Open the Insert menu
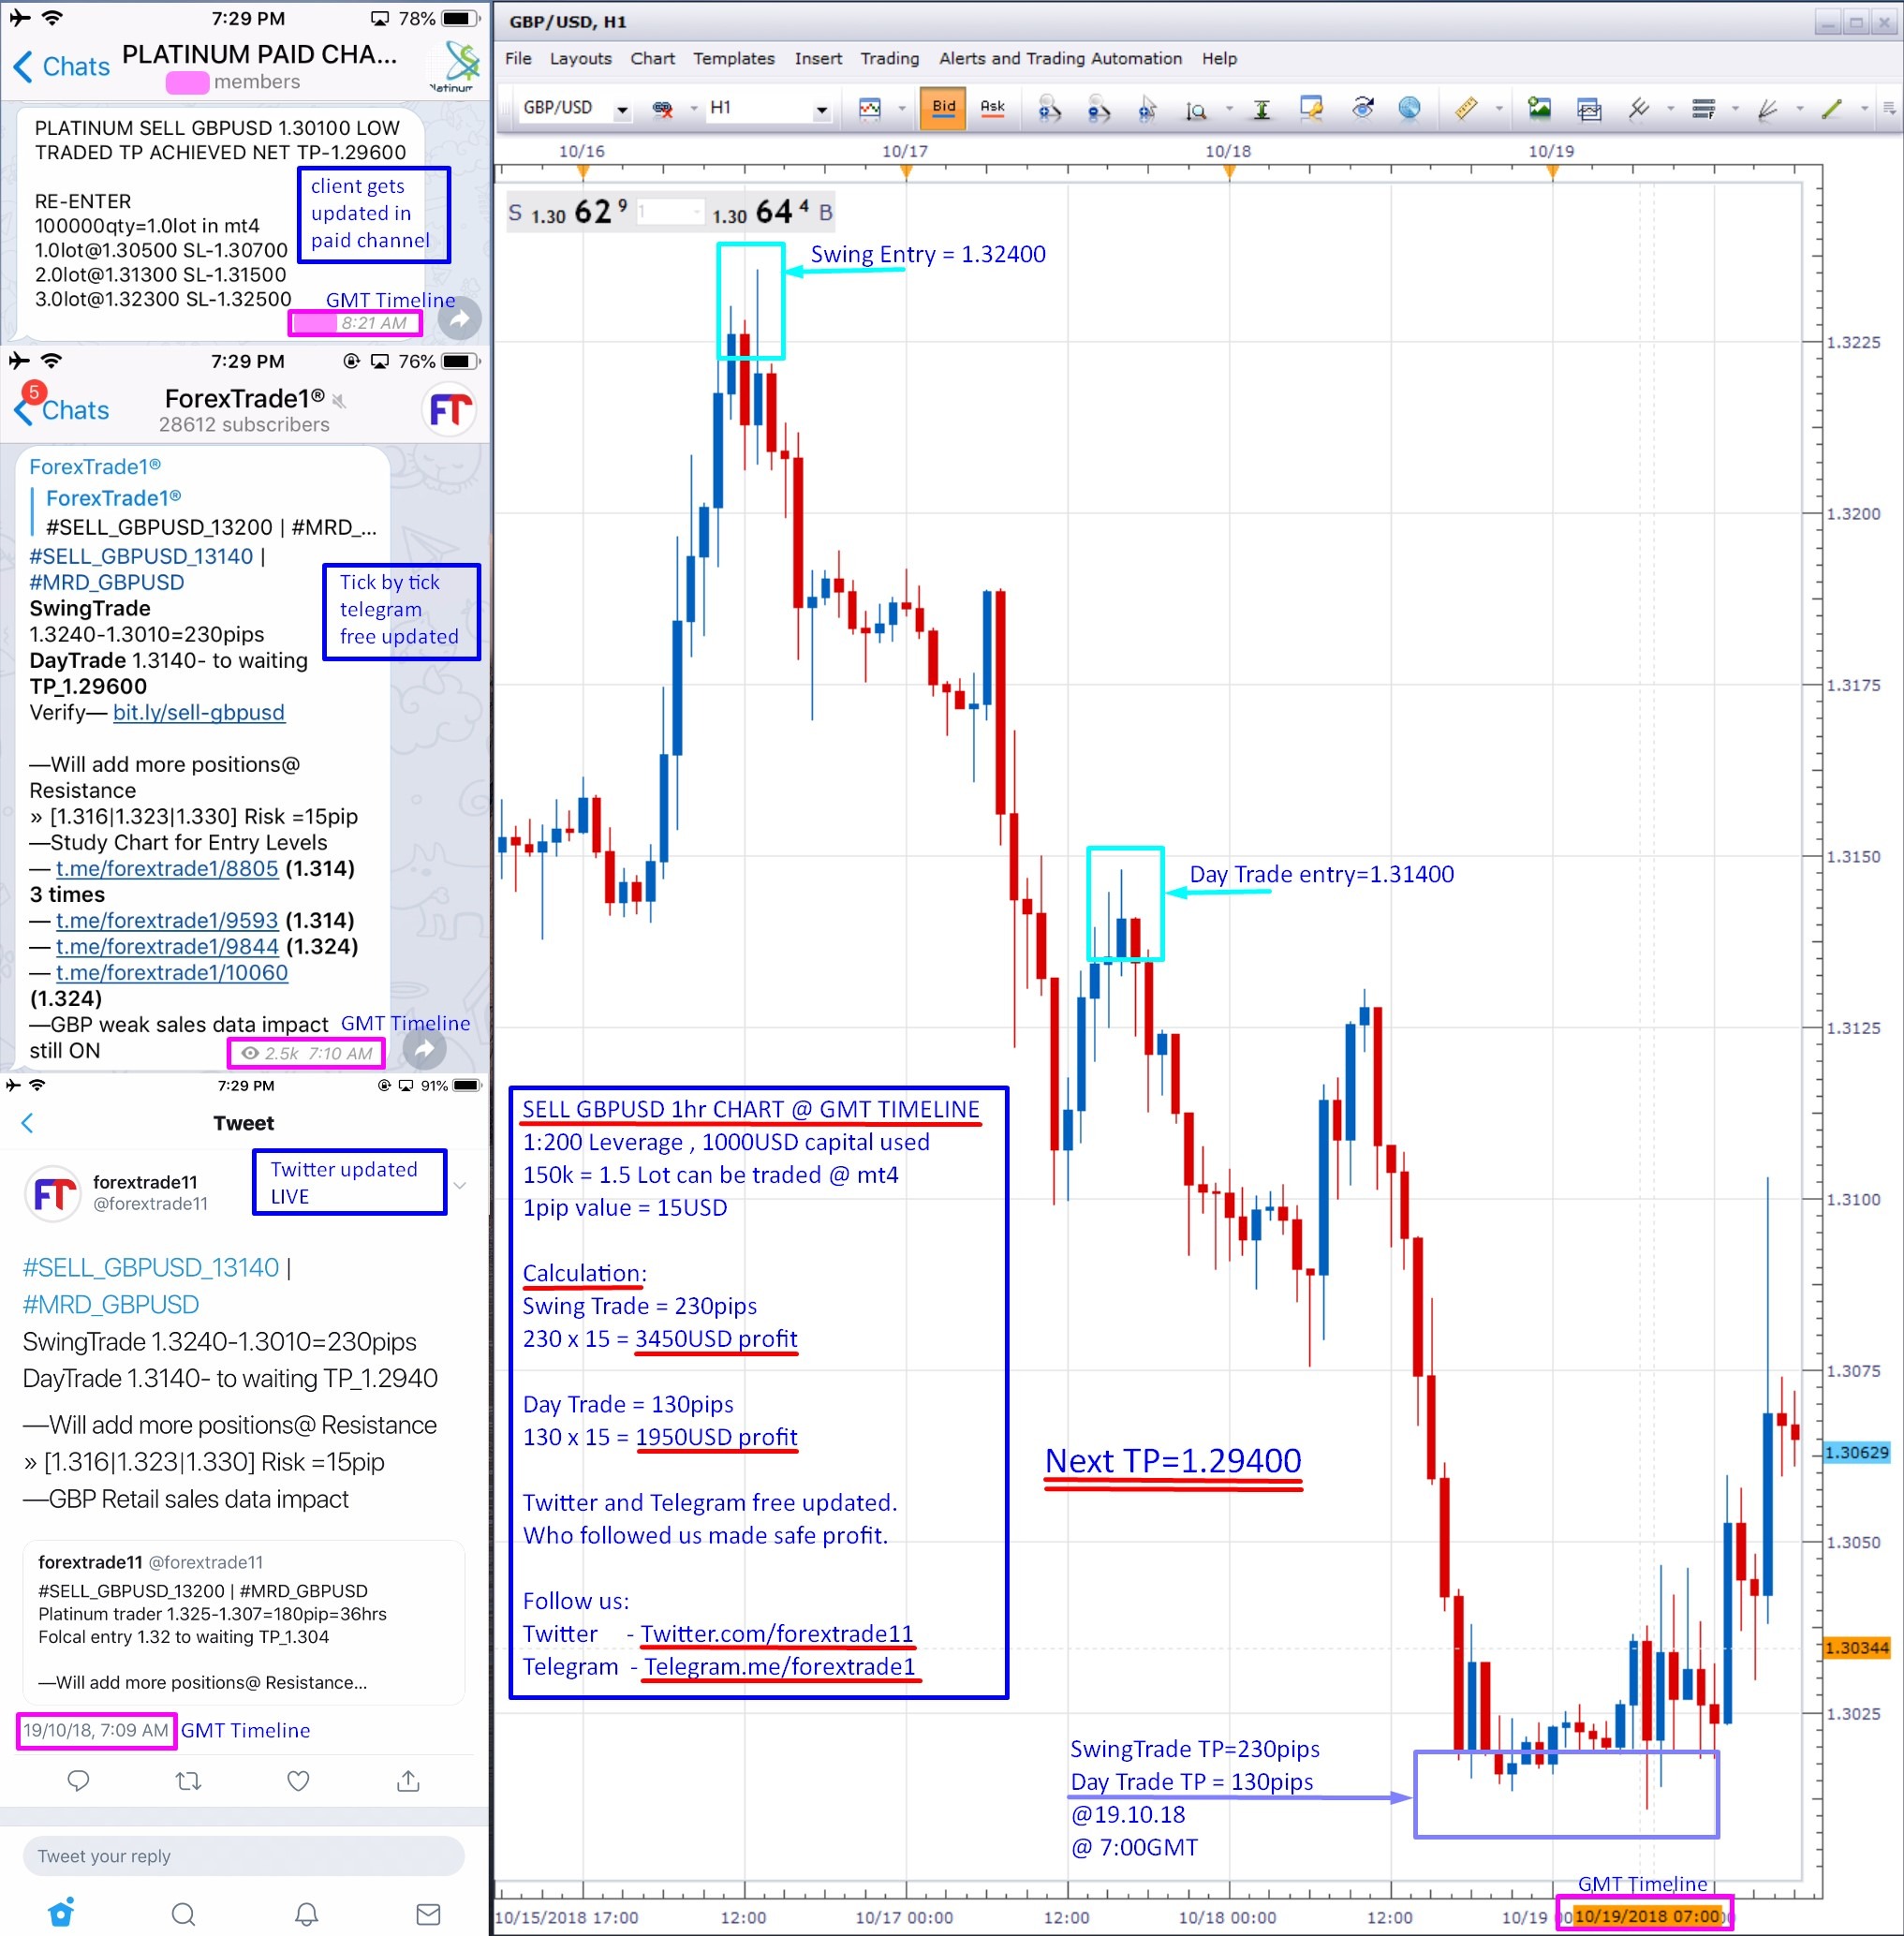 coord(818,59)
